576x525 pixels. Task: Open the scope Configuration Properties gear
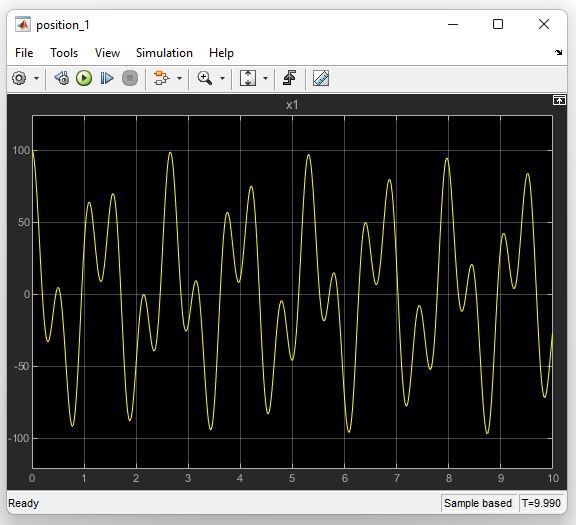[x=19, y=78]
